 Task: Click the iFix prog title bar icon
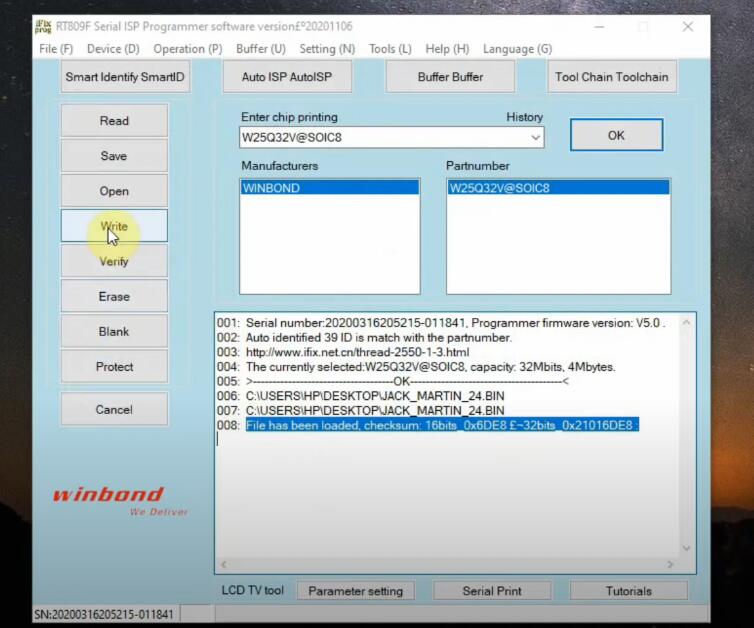[43, 26]
